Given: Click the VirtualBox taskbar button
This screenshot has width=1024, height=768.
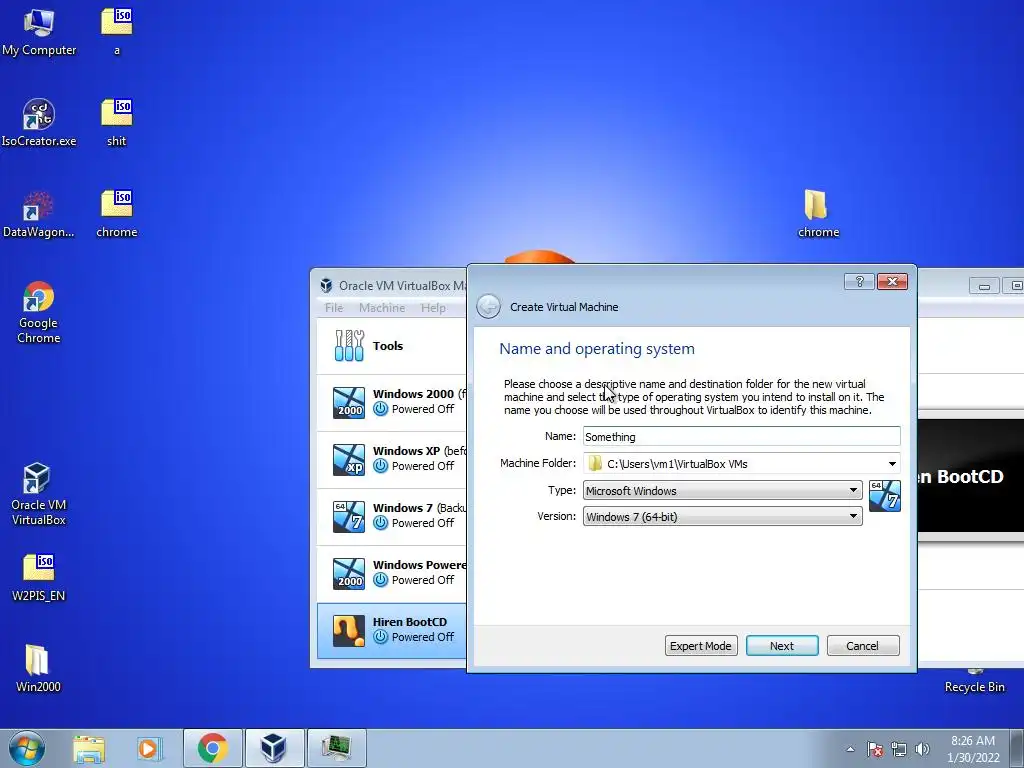Looking at the screenshot, I should pyautogui.click(x=274, y=748).
